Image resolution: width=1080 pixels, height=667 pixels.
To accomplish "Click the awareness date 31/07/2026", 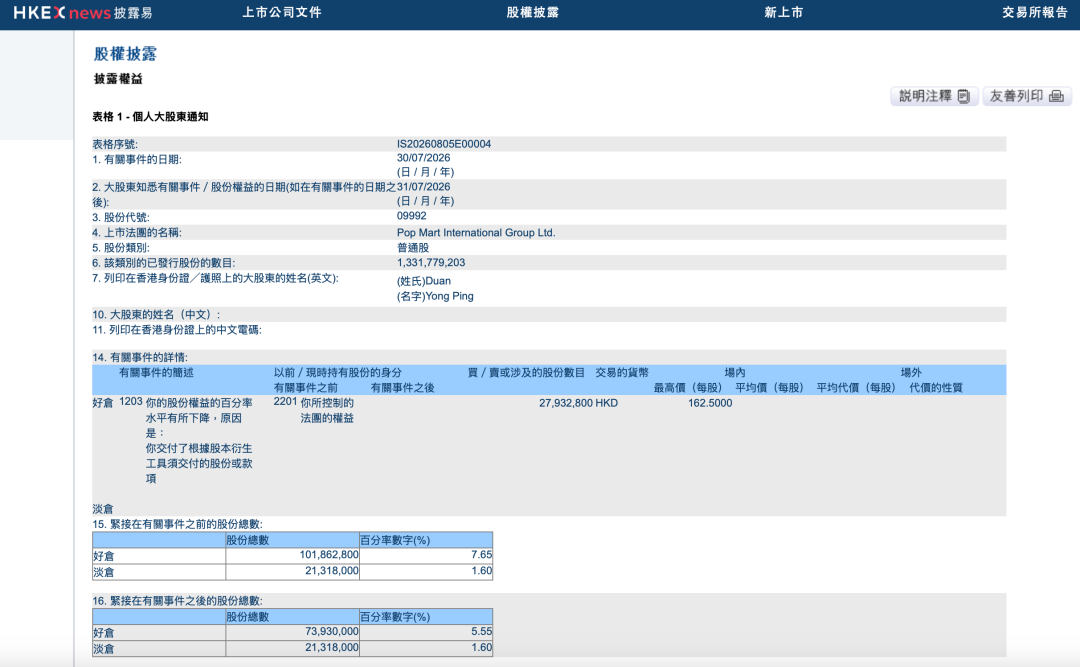I will pos(423,187).
